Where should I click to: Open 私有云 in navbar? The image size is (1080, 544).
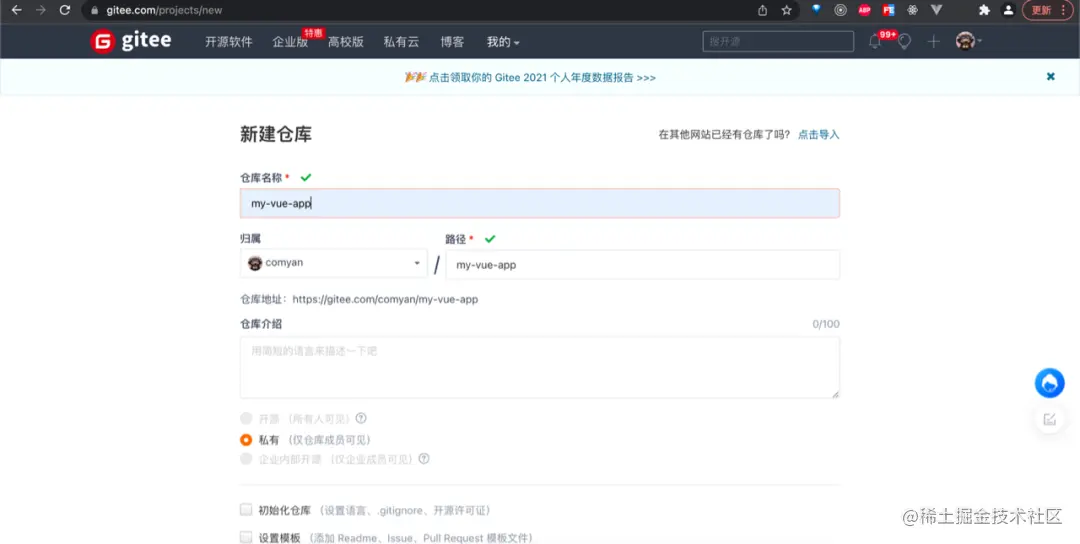point(402,42)
